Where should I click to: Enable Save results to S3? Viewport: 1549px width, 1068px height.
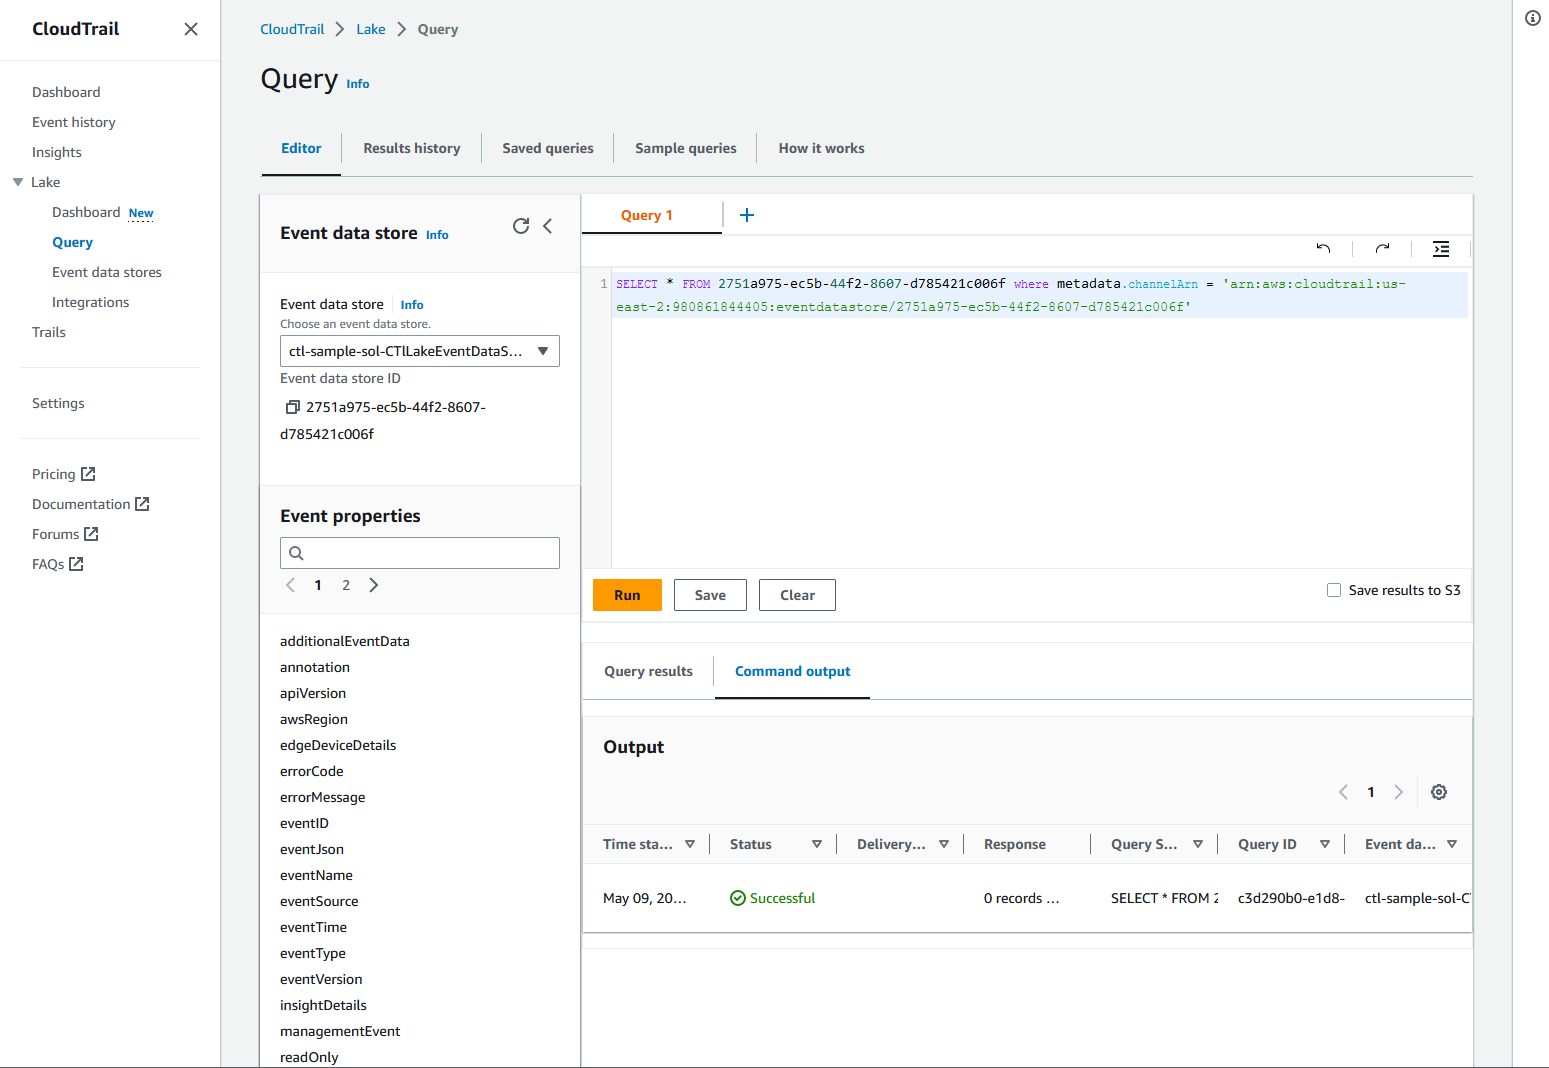click(1334, 590)
